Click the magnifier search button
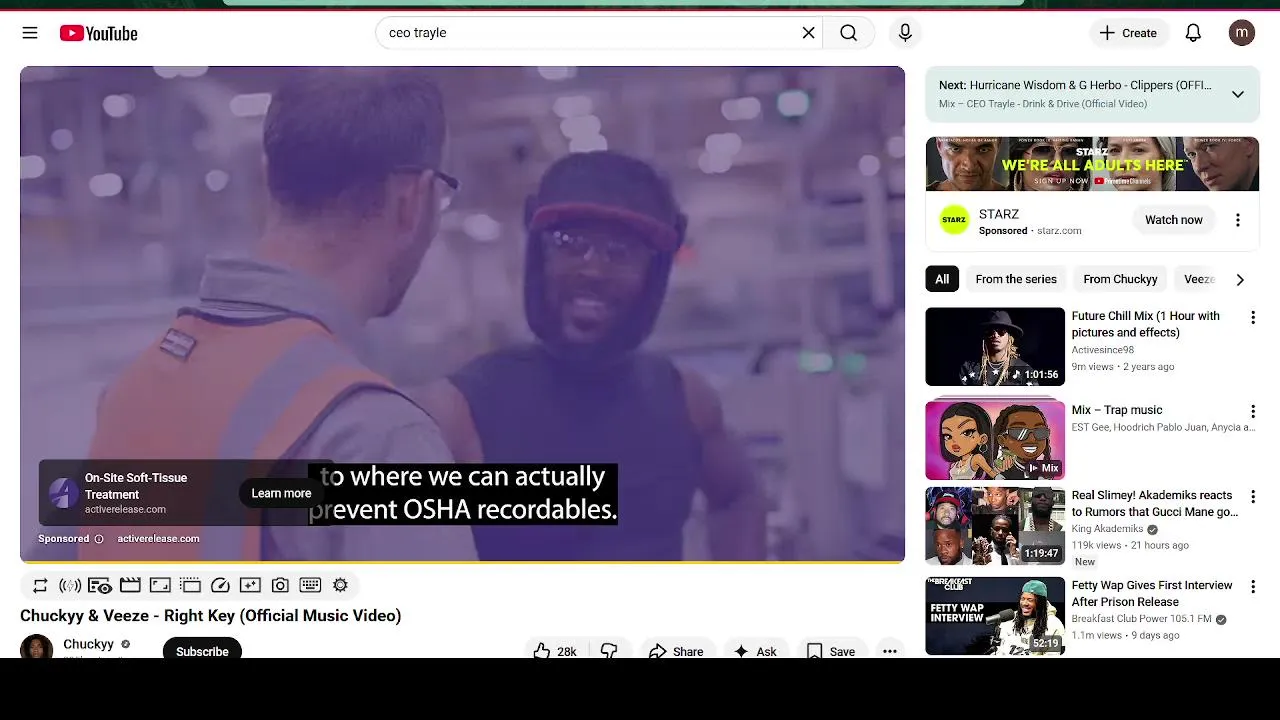Viewport: 1280px width, 720px height. tap(848, 33)
